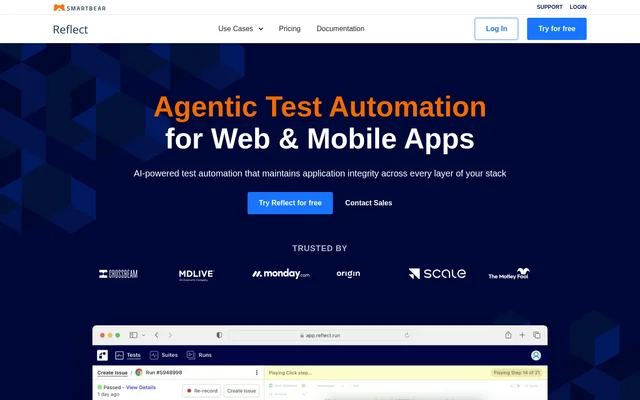This screenshot has width=640, height=400.
Task: Click the Chrome icon beside Run #5948998
Action: [x=139, y=372]
